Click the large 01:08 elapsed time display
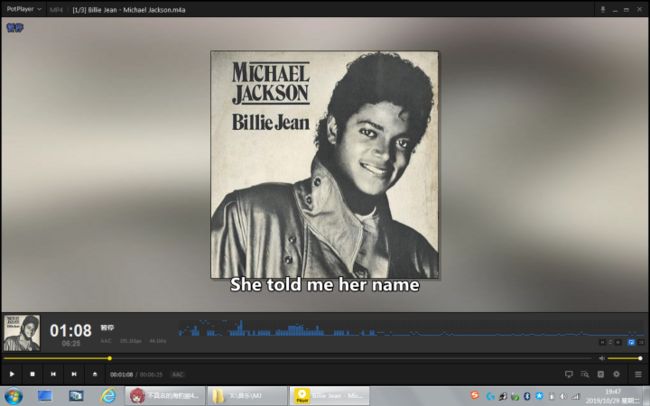 [70, 331]
